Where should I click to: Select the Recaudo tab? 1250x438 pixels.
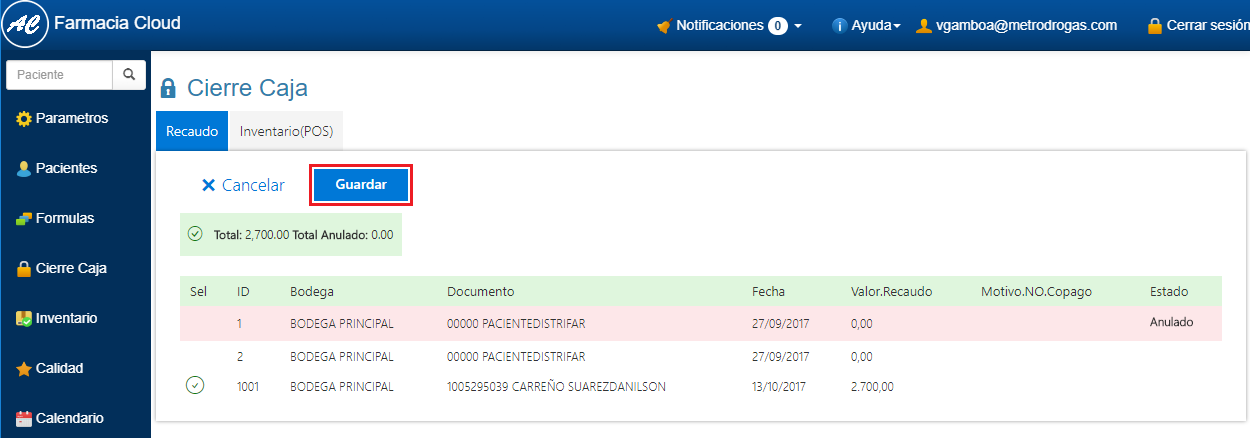tap(192, 131)
